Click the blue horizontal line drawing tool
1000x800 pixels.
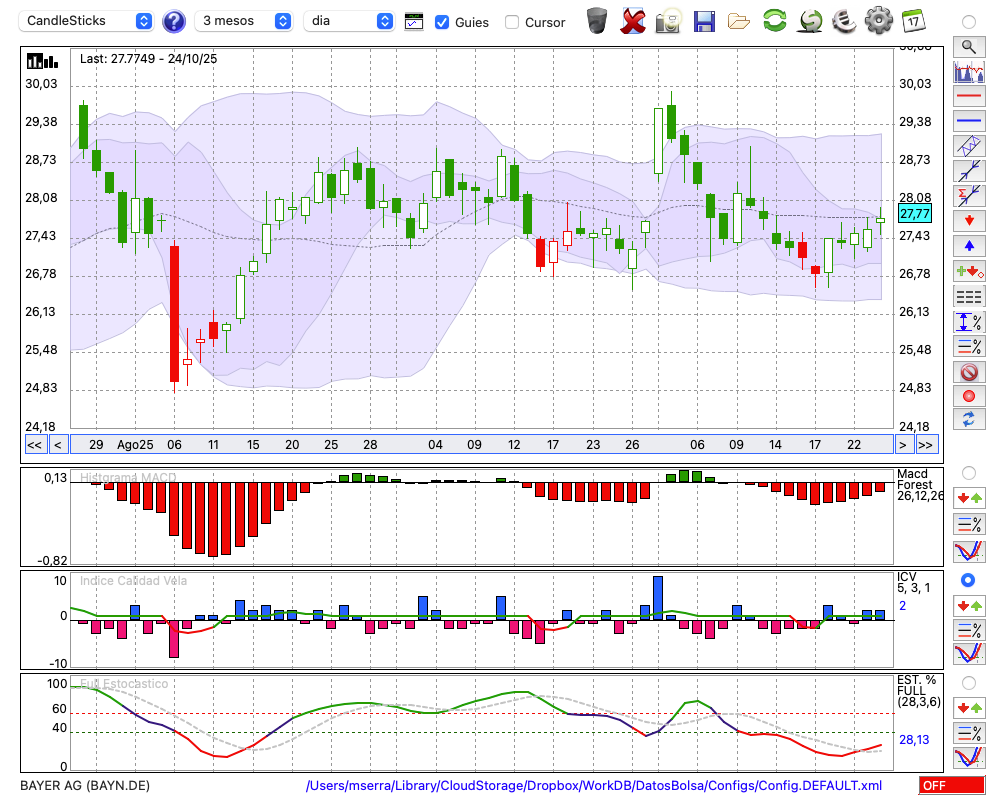tap(968, 121)
